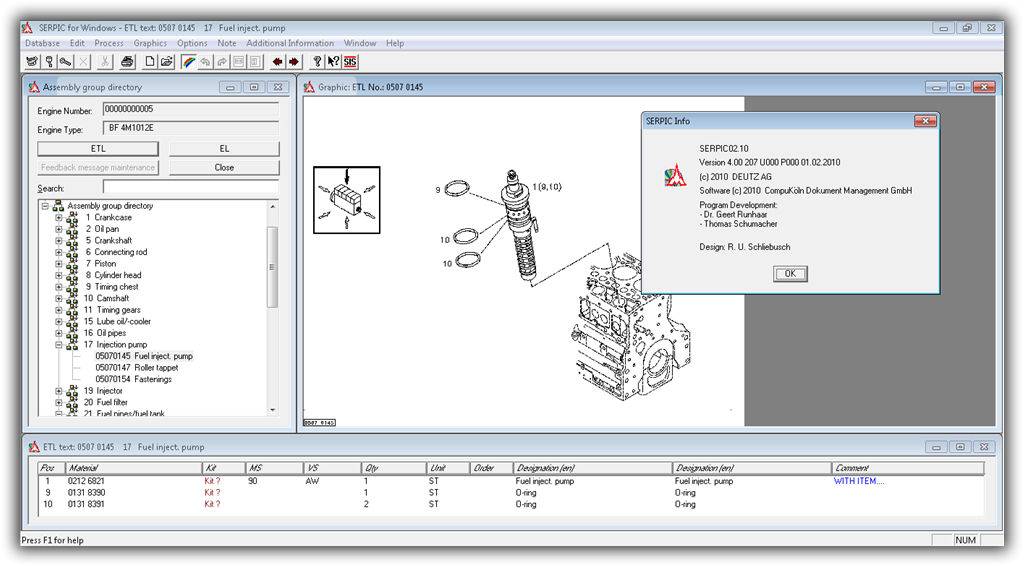Click the Crankcase group tree icon
Screen dimensions: 1024x566
[x=72, y=217]
